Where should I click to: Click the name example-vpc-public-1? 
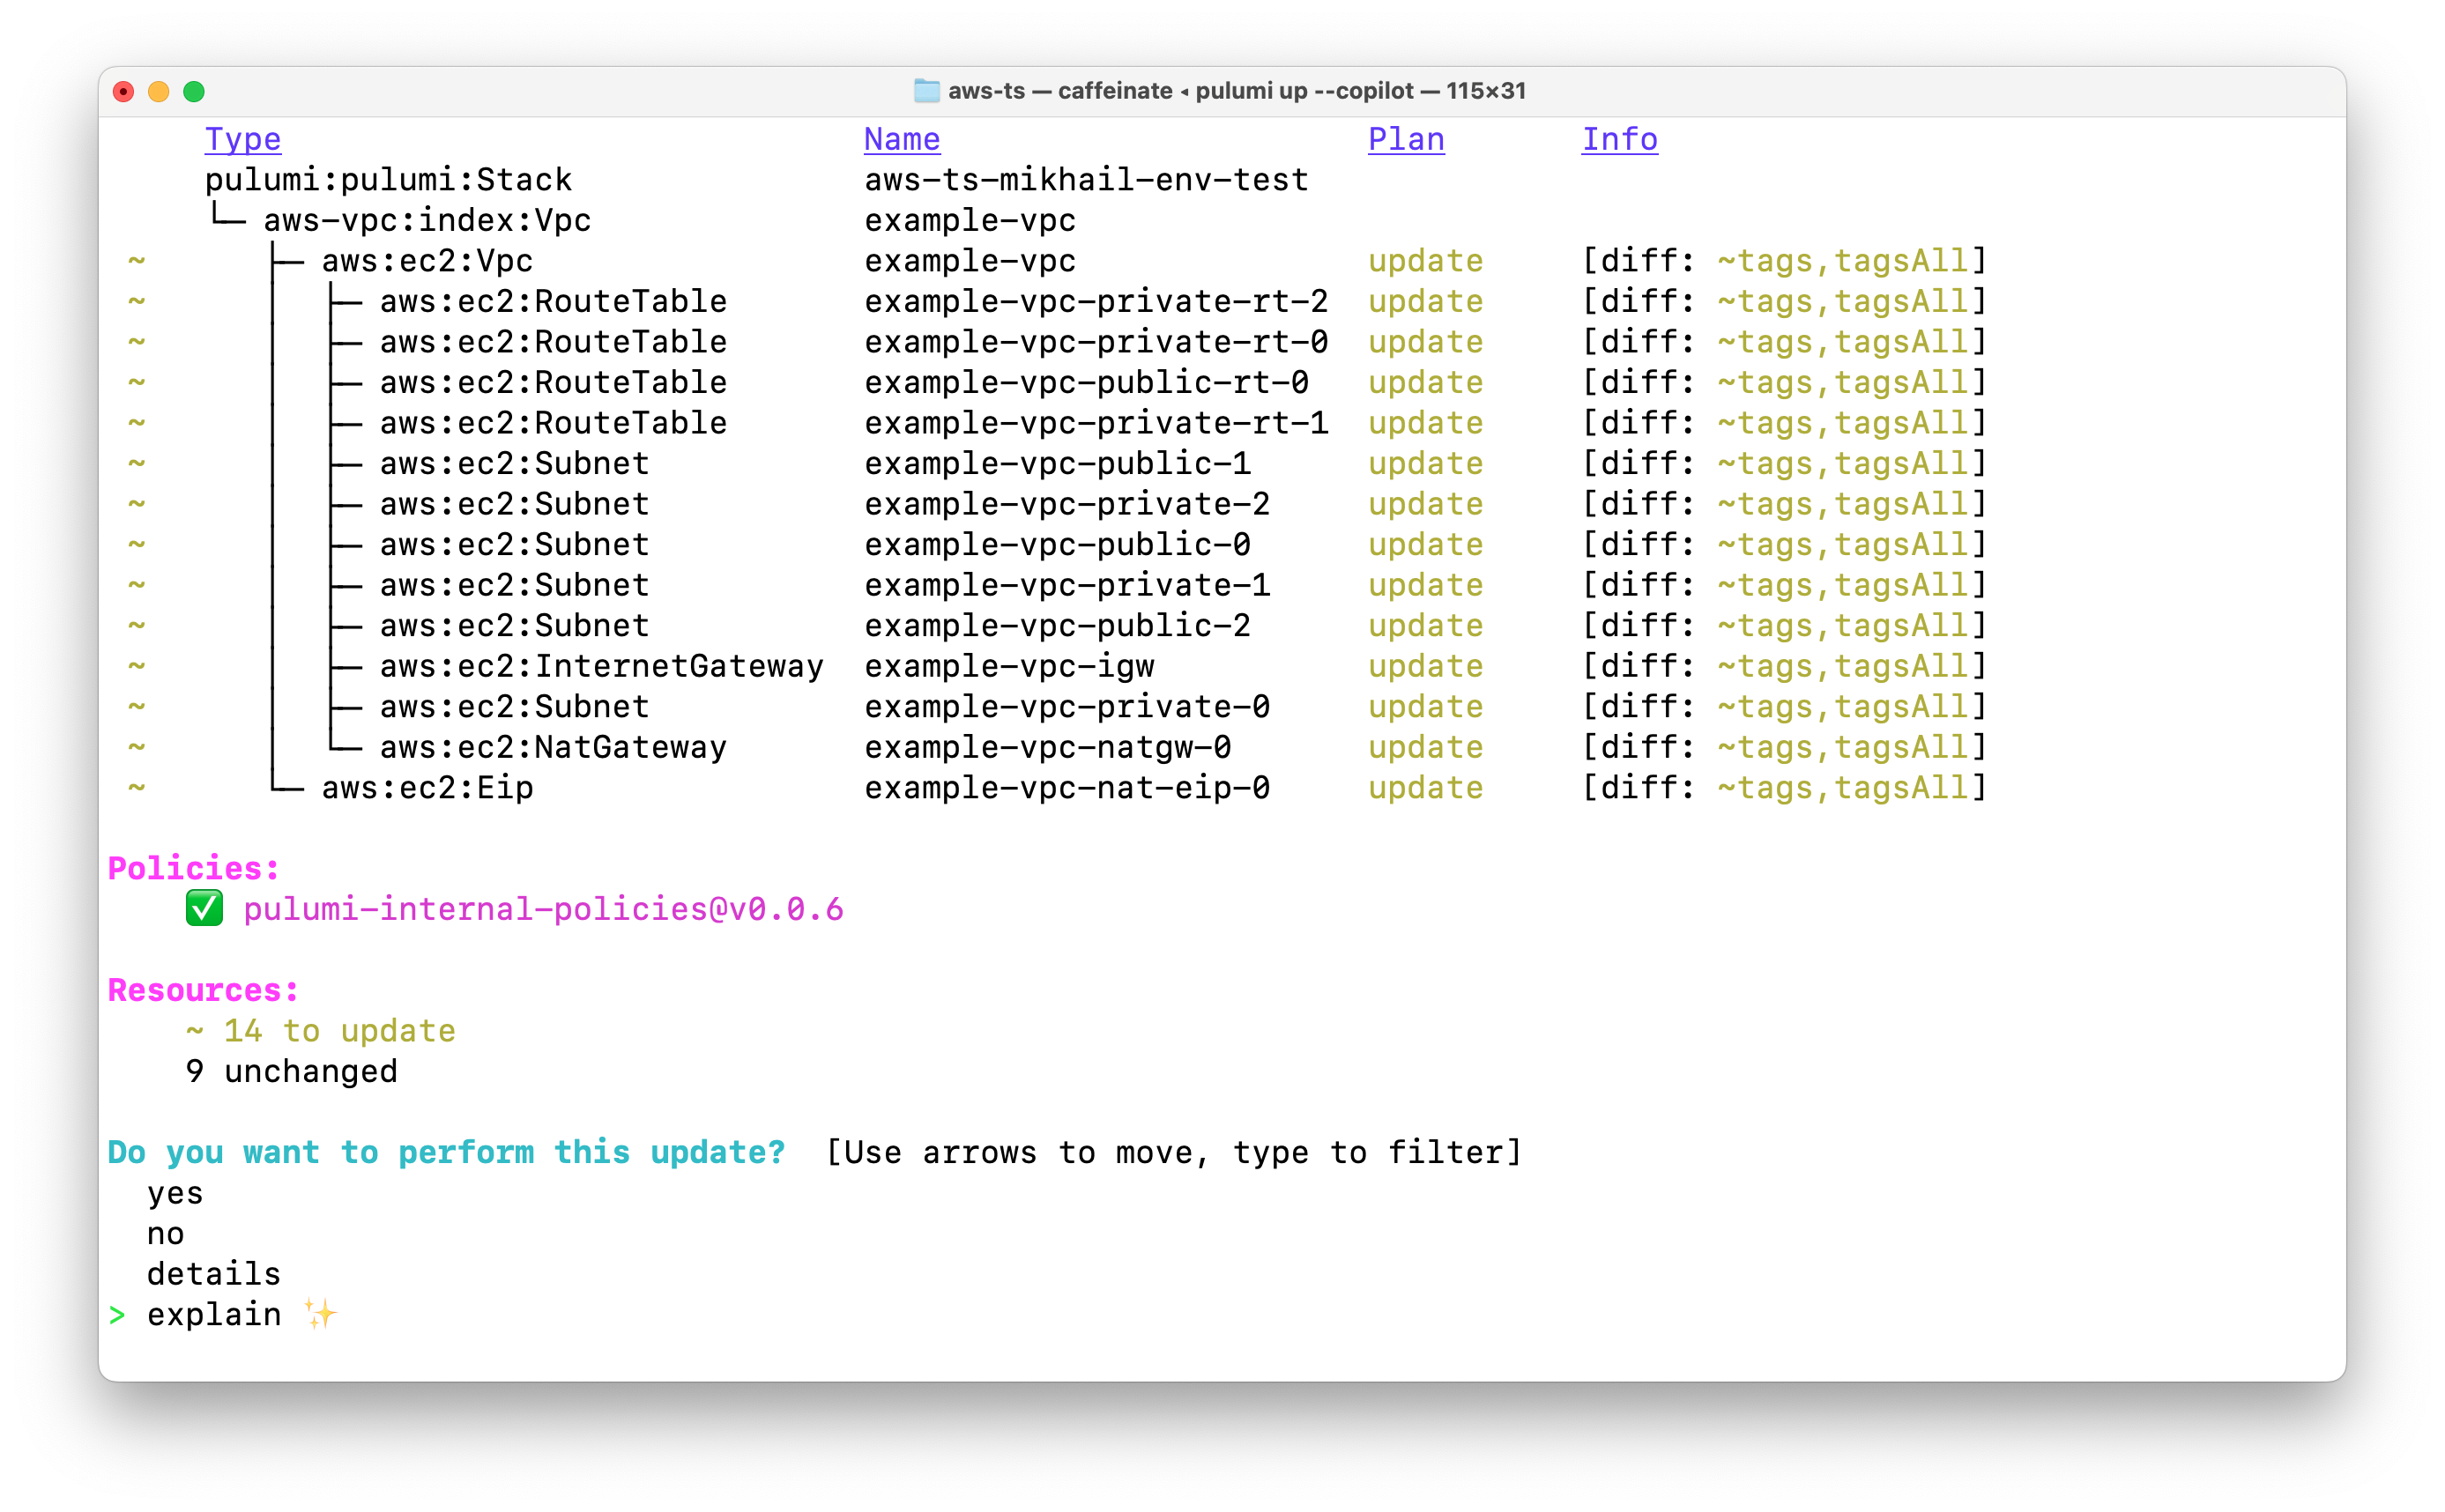1058,463
